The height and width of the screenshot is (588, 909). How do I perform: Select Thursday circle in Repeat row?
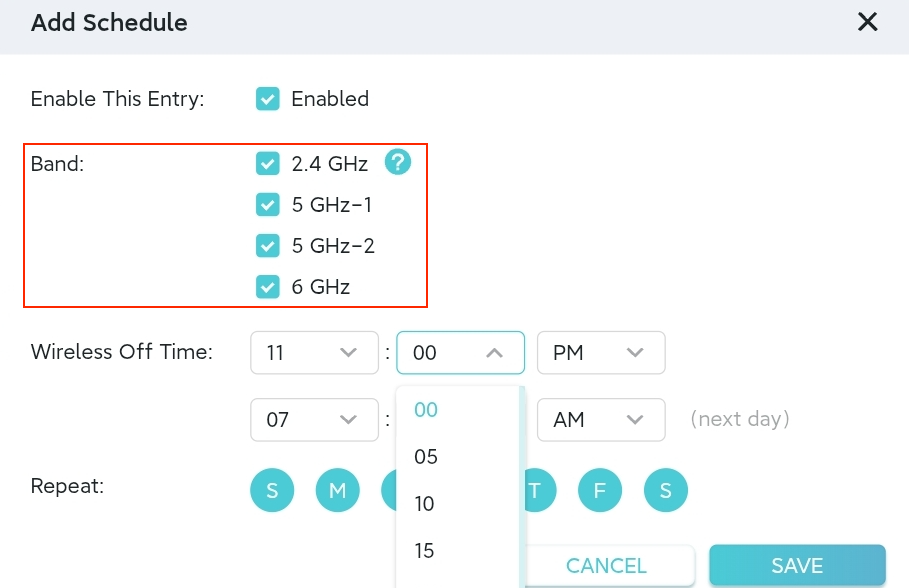pyautogui.click(x=535, y=490)
